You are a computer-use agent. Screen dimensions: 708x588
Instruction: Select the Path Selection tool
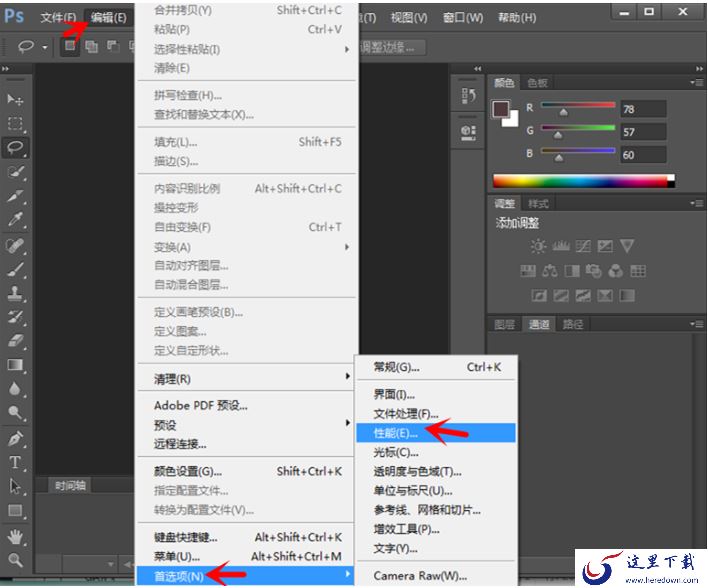click(15, 486)
